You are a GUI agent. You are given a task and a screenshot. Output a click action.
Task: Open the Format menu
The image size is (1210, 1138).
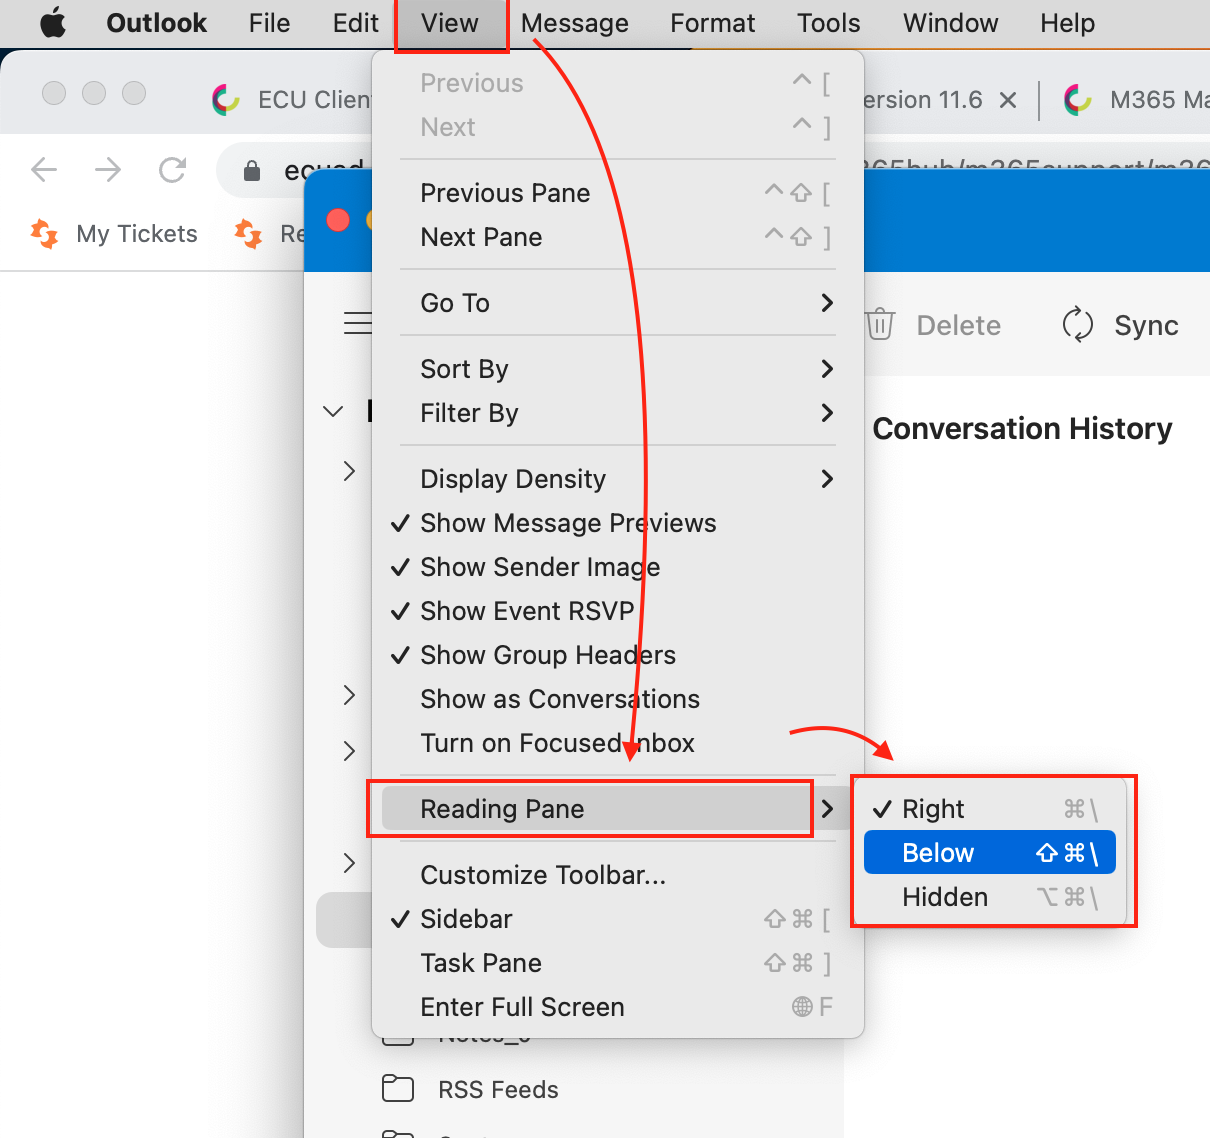pos(713,23)
